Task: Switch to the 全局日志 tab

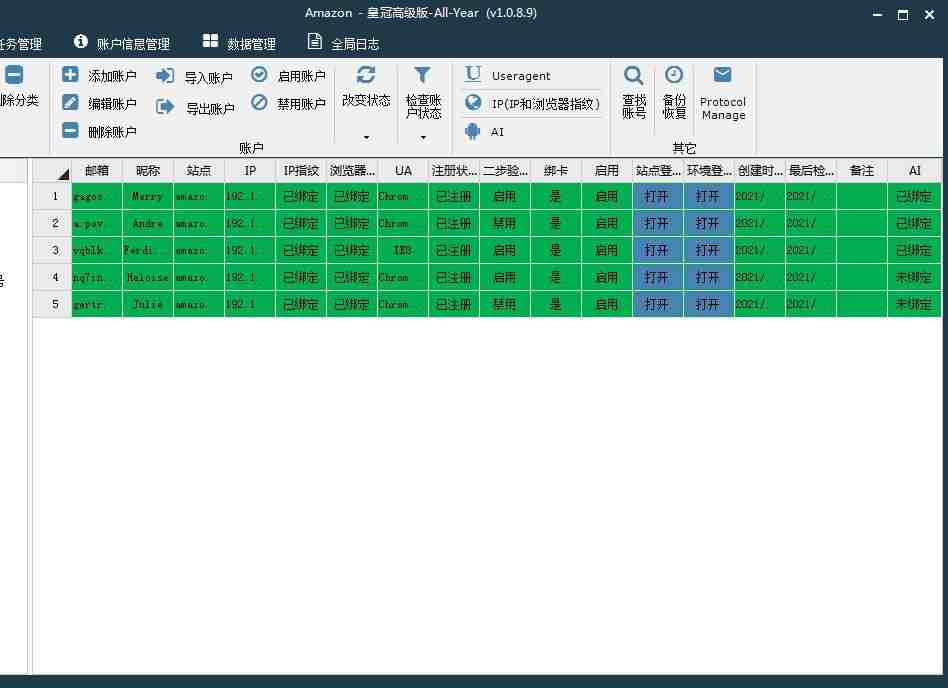Action: coord(343,44)
